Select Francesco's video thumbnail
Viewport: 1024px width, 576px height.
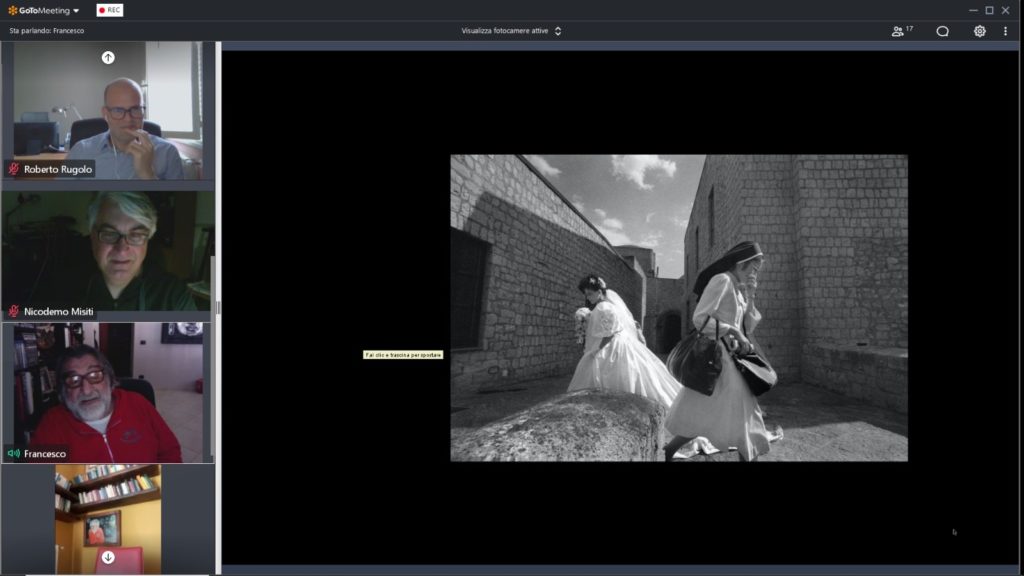[x=108, y=392]
